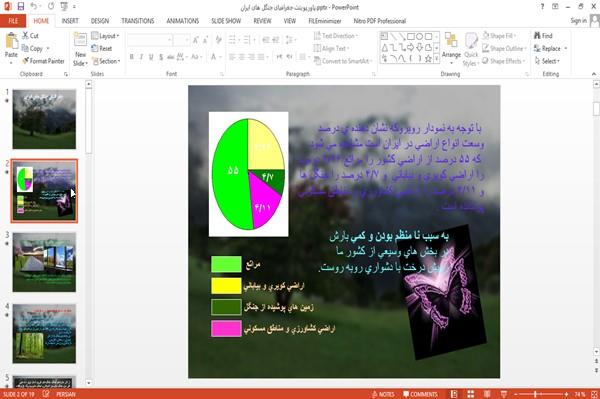Switch to the ANIMATIONS tab
600x399 pixels.
[183, 21]
